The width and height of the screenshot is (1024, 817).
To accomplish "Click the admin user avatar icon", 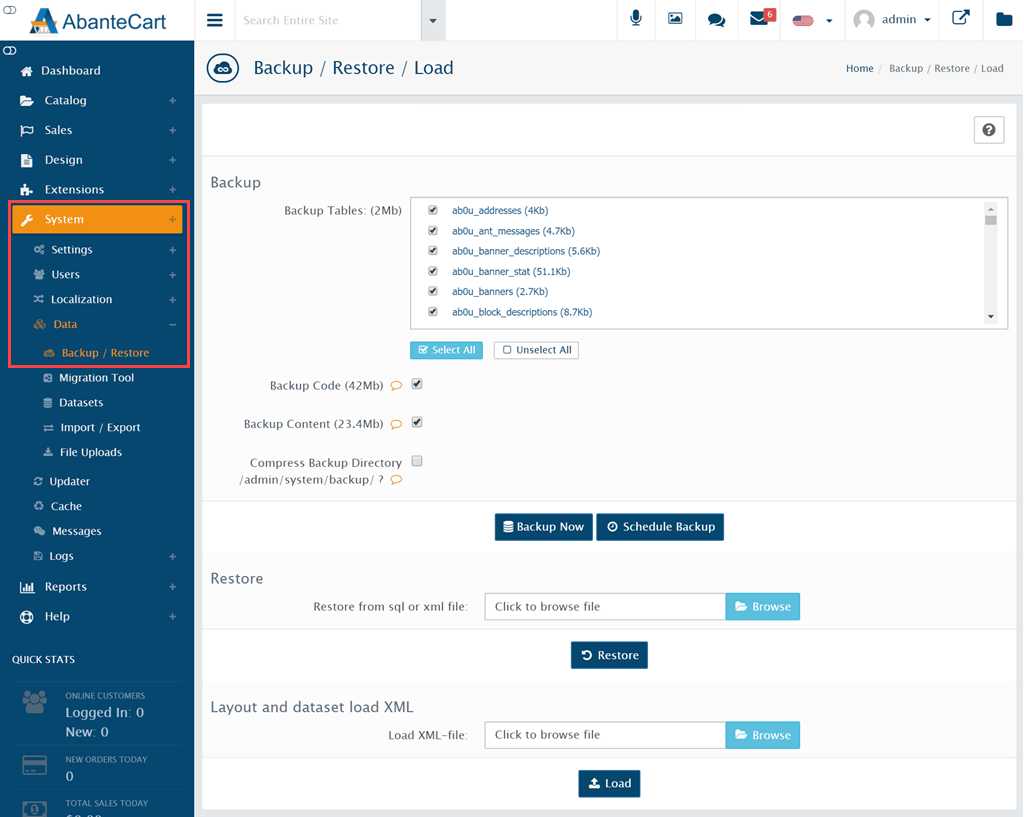I will (x=864, y=20).
